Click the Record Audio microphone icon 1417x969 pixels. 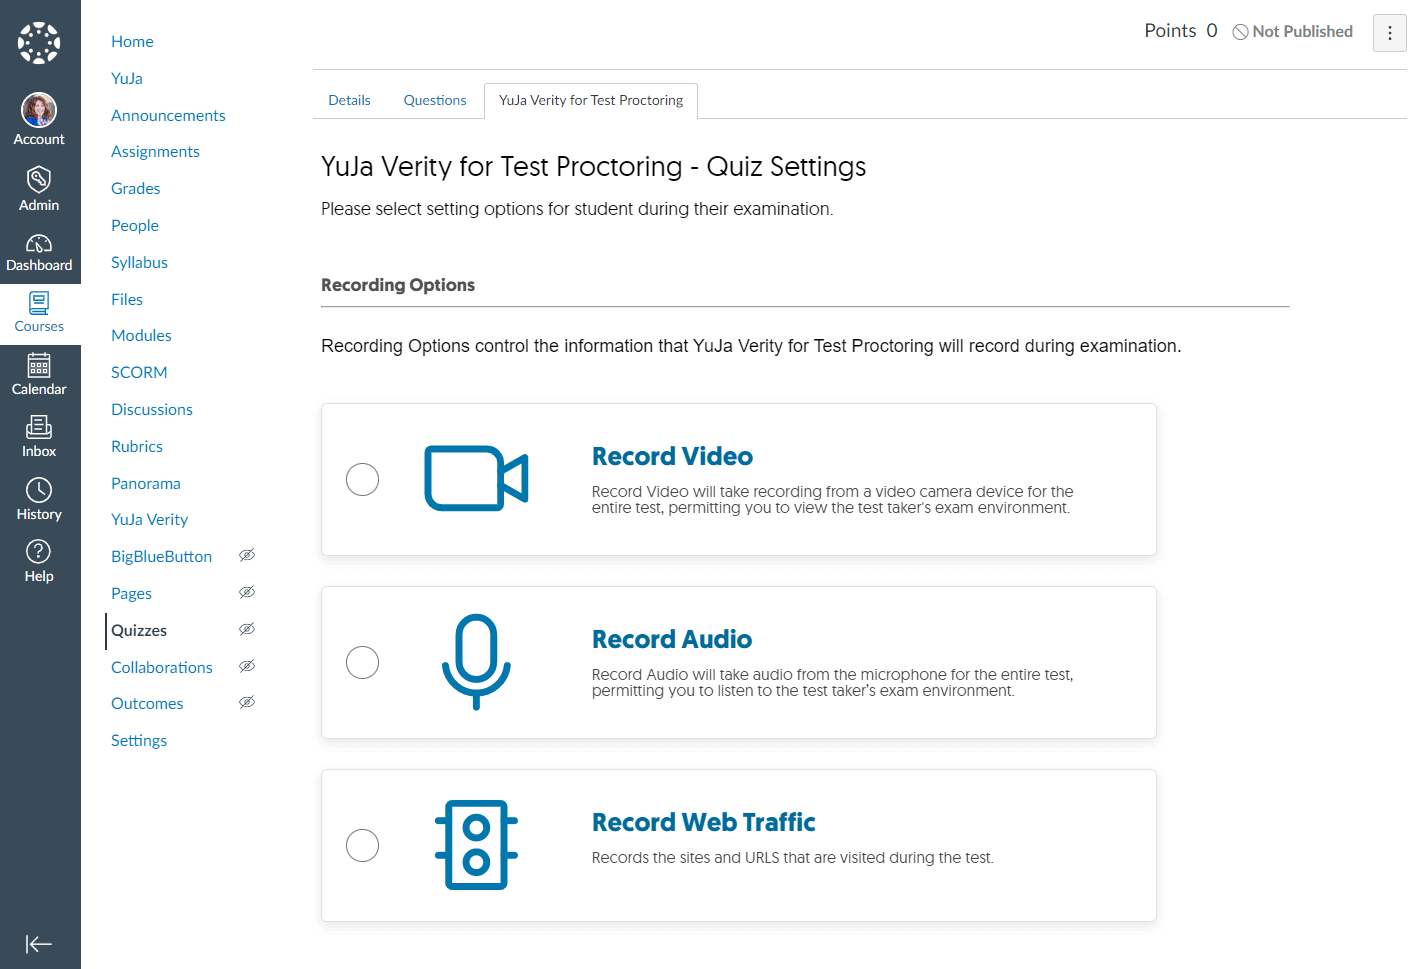click(476, 662)
